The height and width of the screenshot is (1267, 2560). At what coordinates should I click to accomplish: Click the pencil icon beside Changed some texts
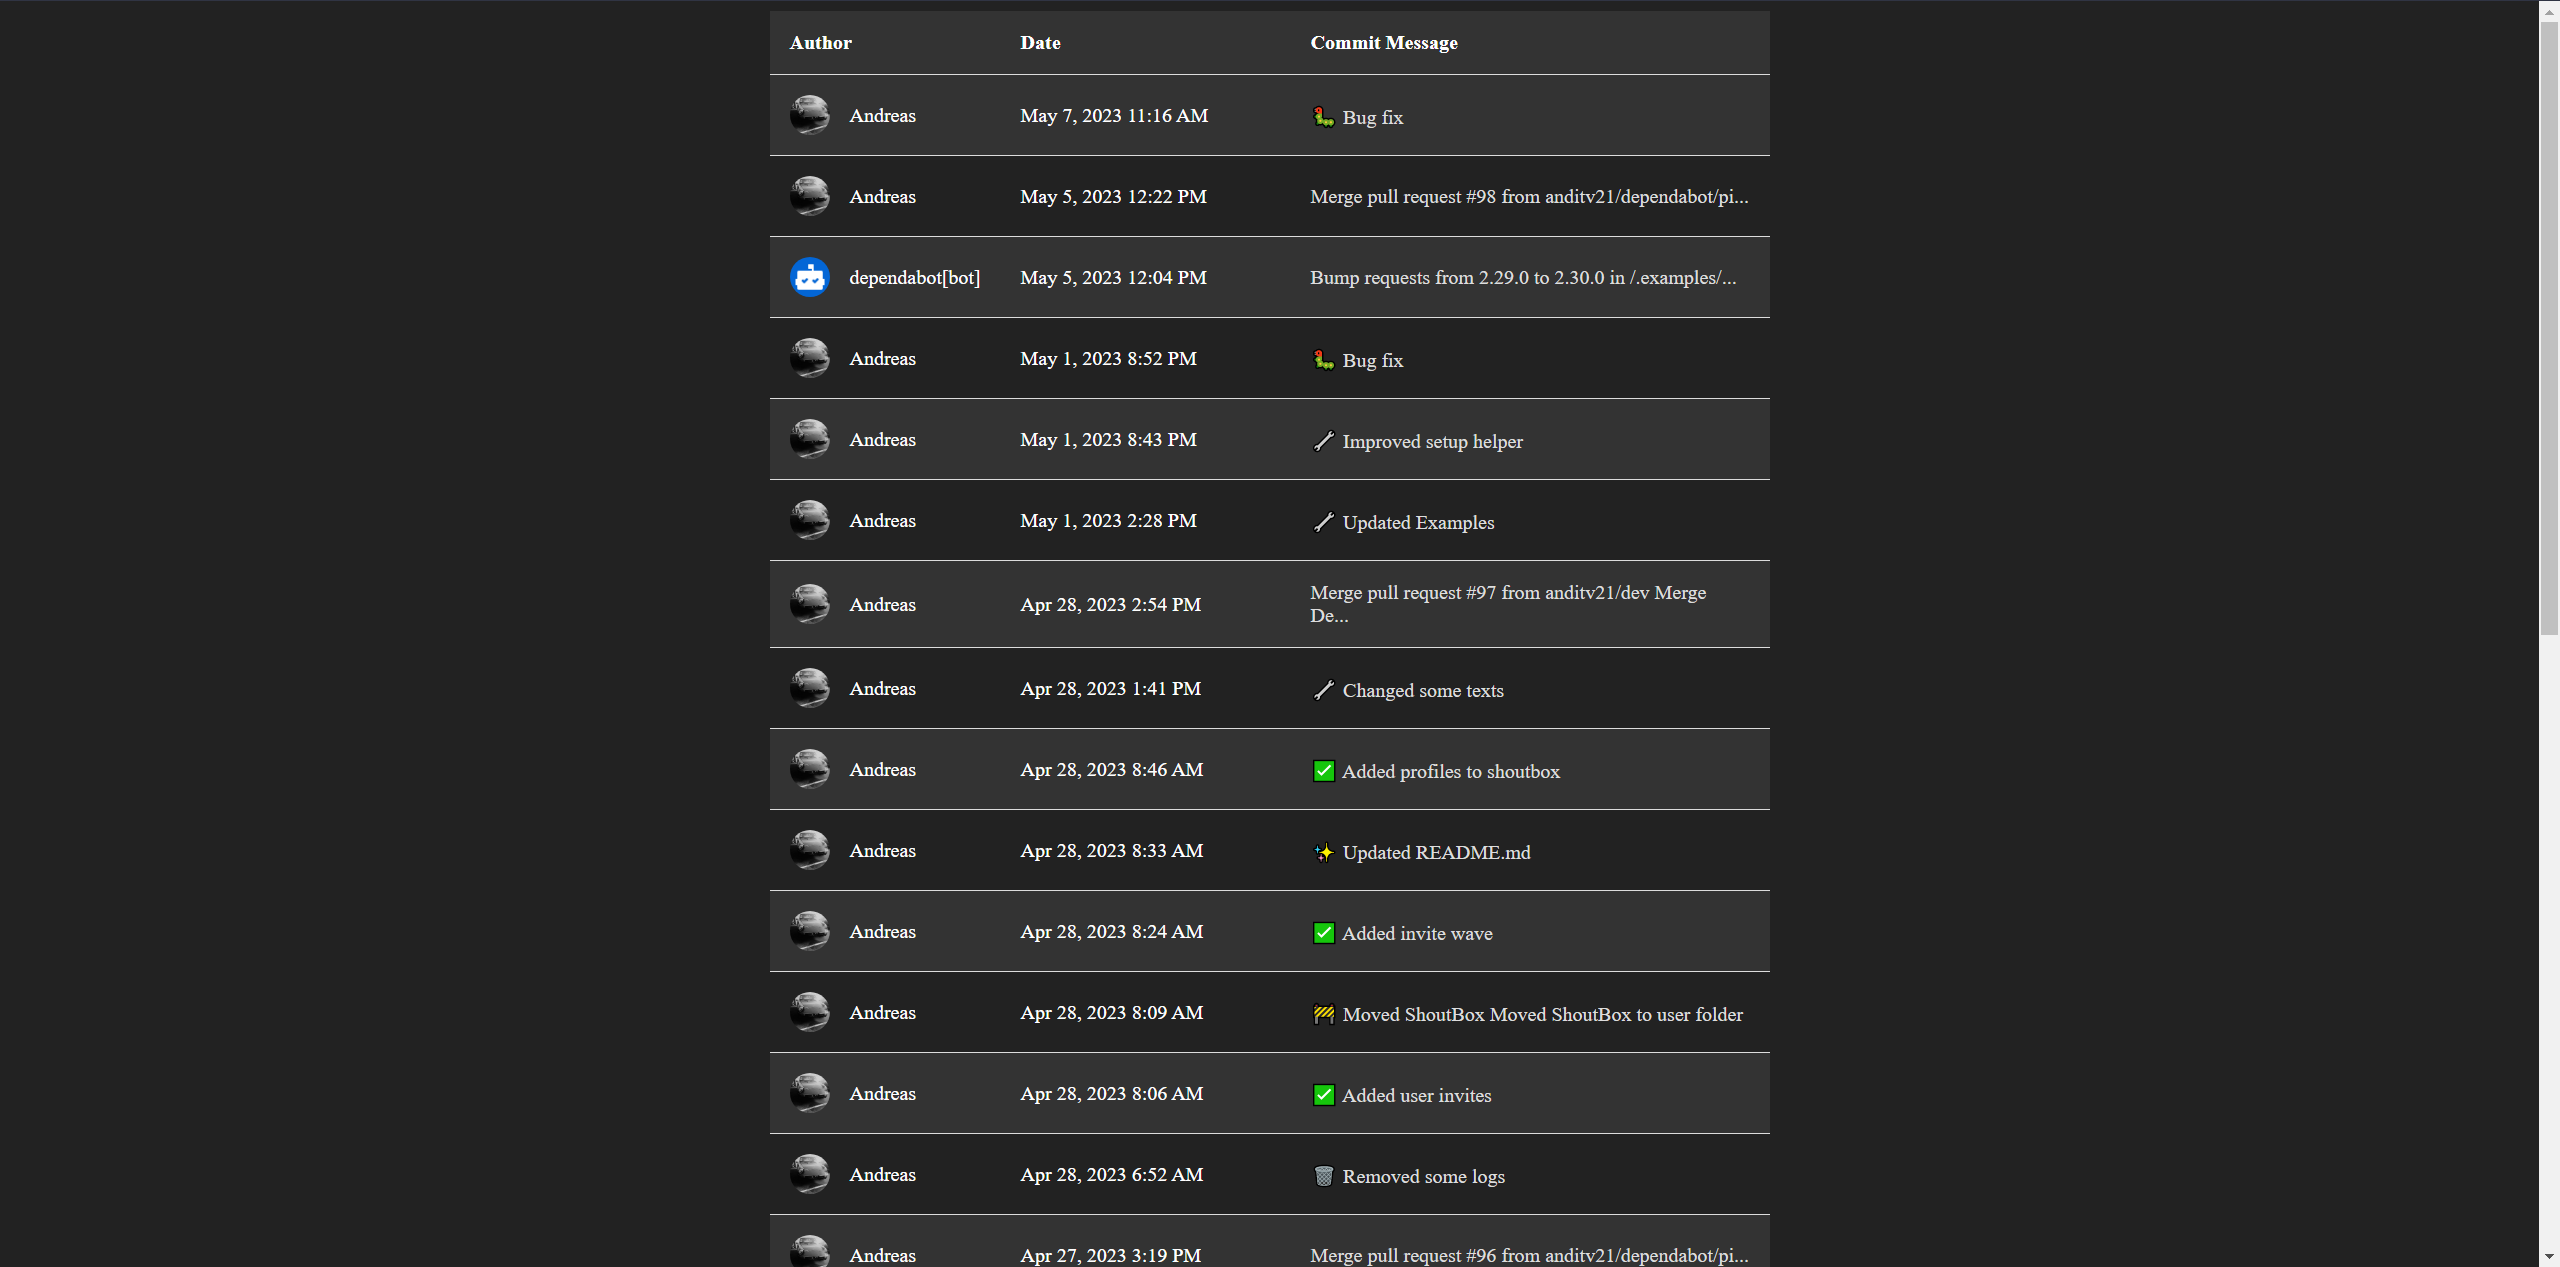[x=1322, y=689]
